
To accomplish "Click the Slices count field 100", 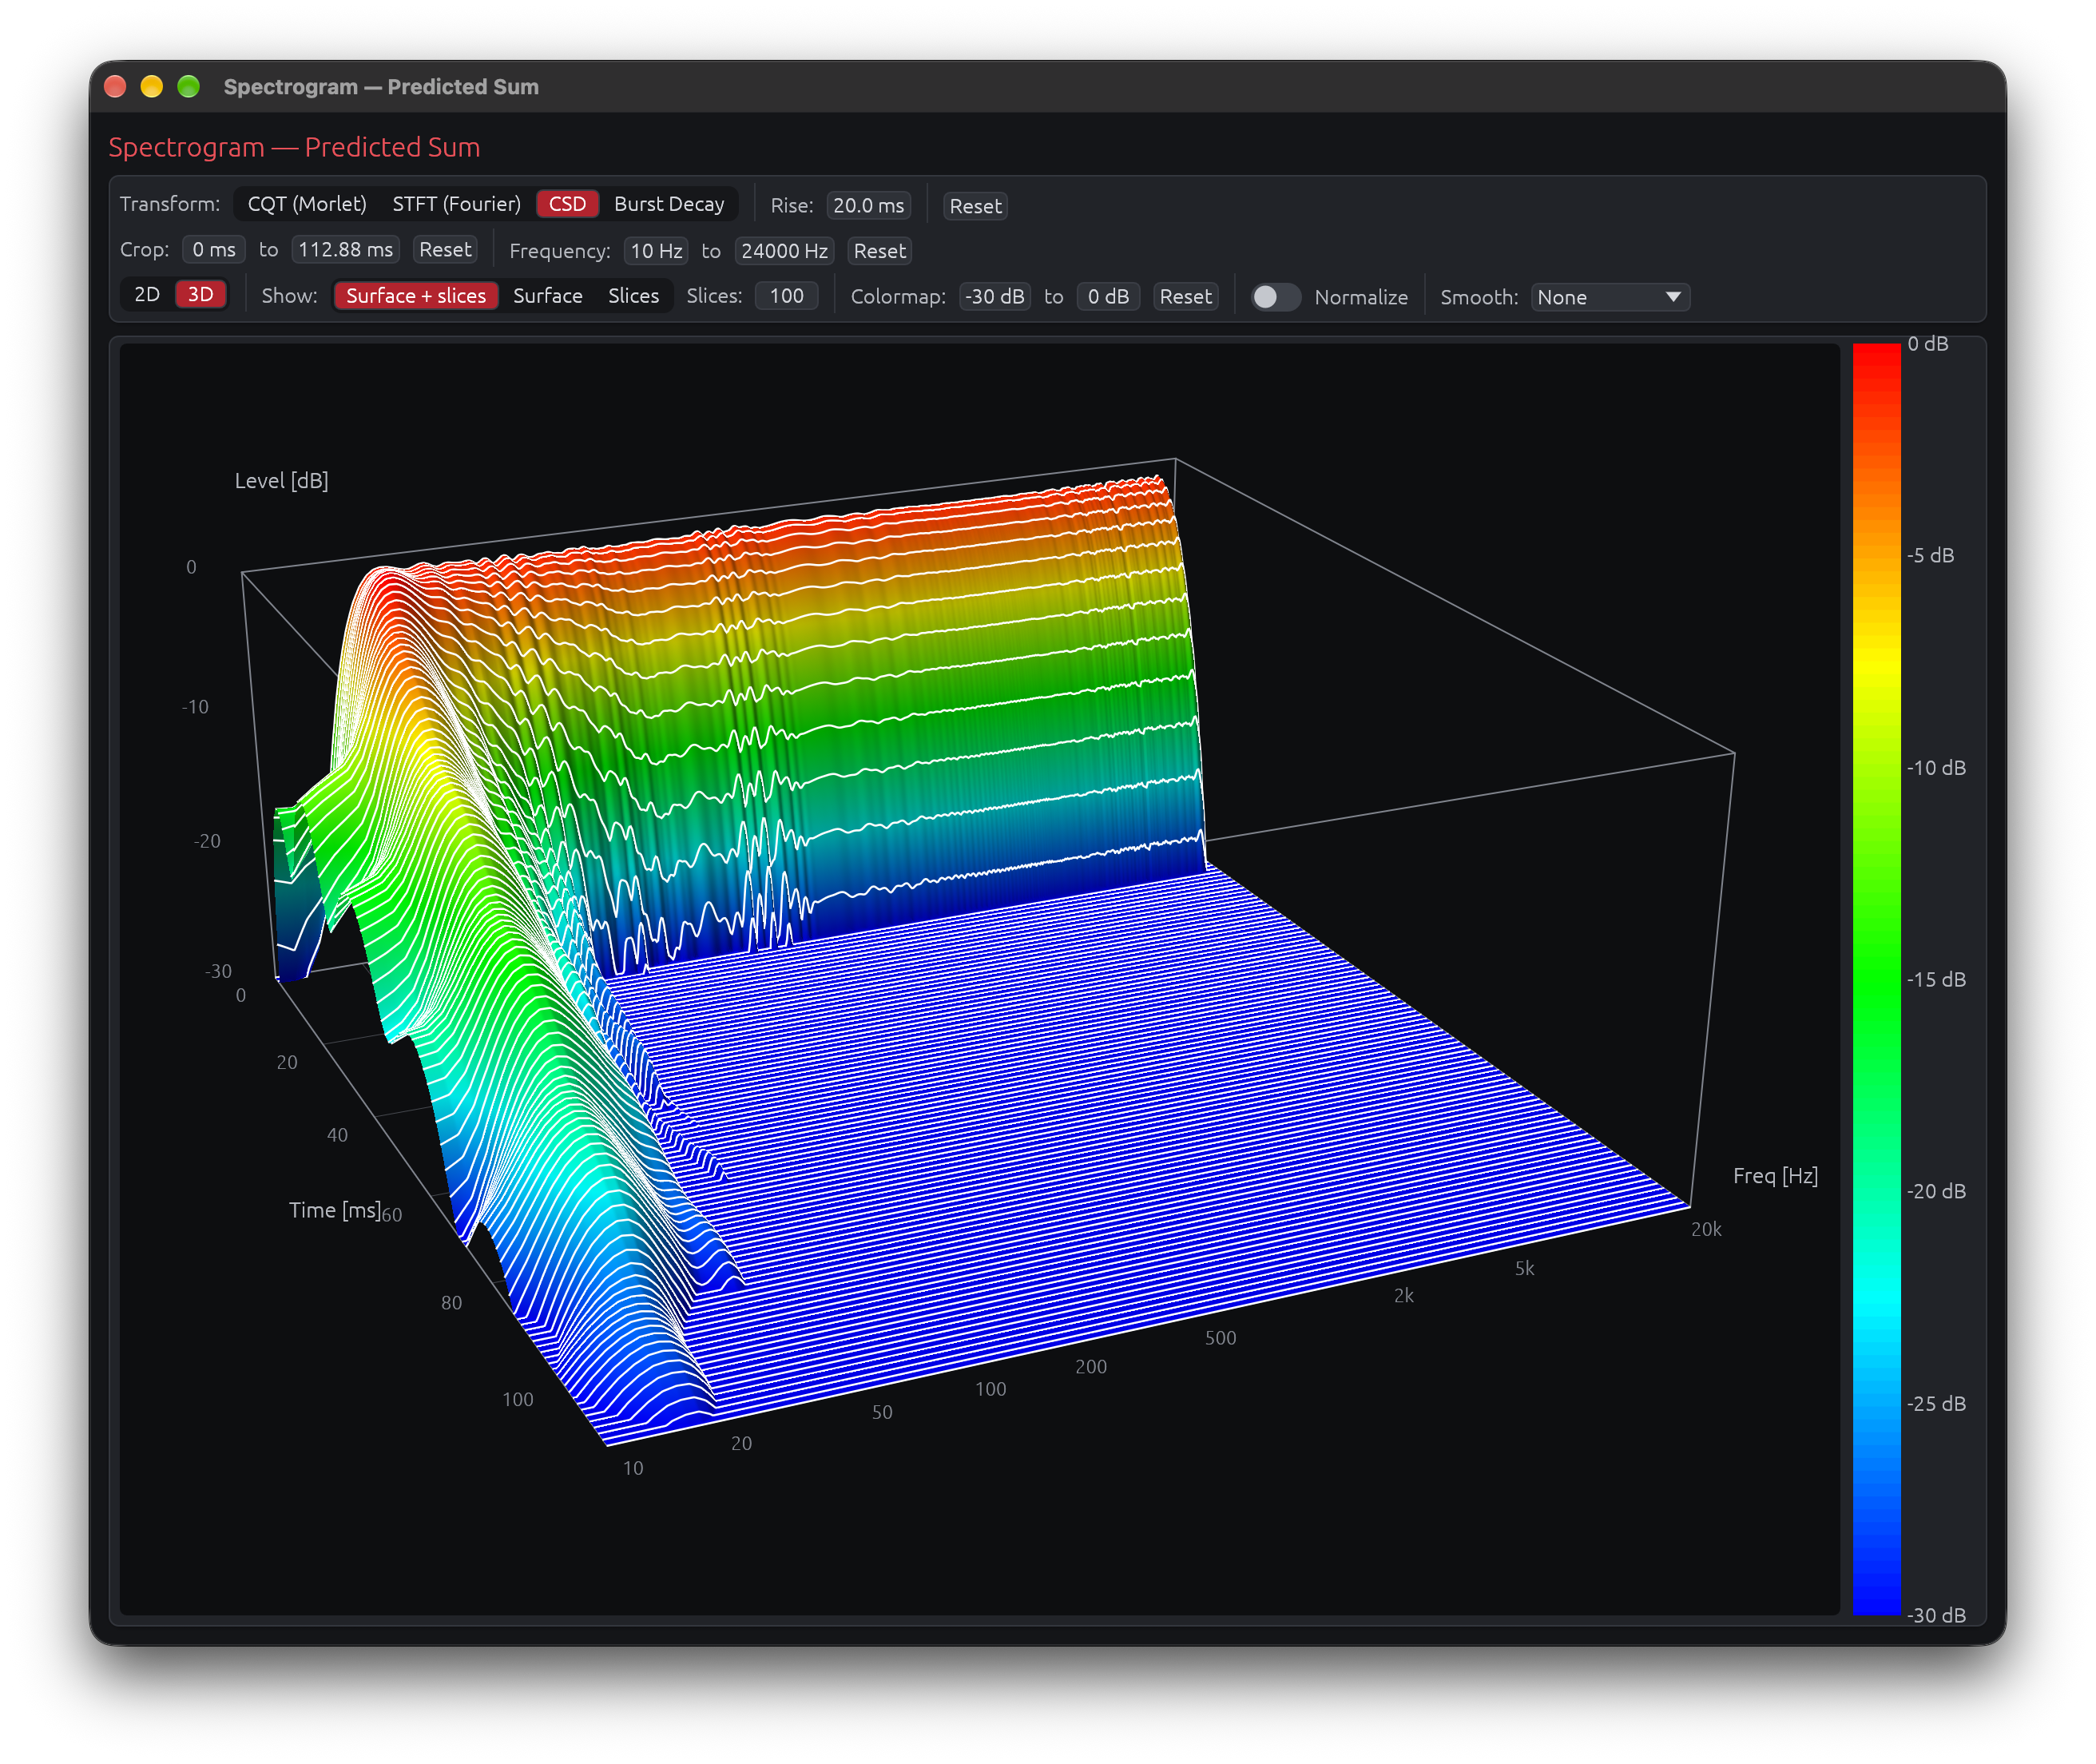I will [786, 296].
